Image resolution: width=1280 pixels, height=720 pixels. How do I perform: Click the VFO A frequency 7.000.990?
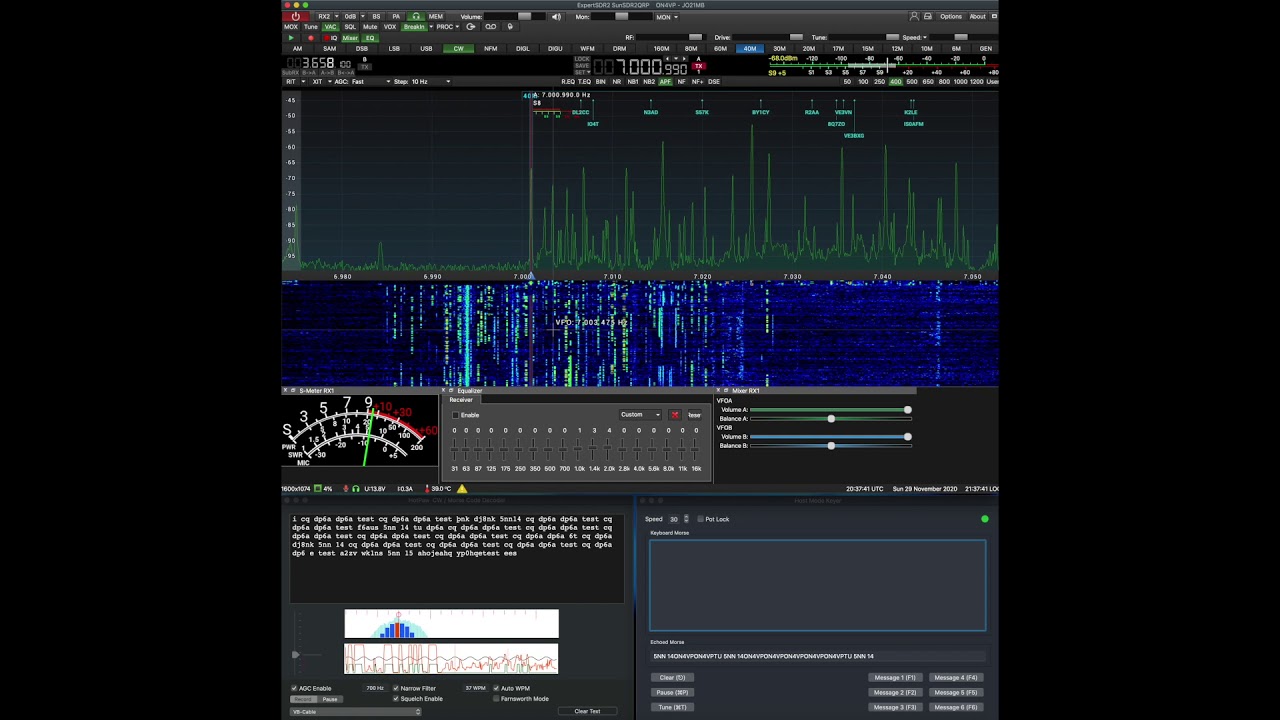(640, 68)
